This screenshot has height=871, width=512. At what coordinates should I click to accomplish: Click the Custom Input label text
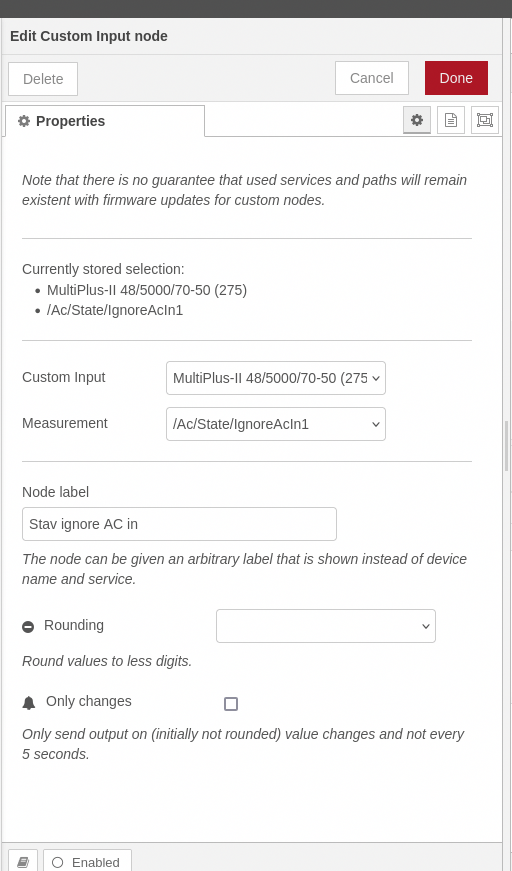(x=64, y=377)
